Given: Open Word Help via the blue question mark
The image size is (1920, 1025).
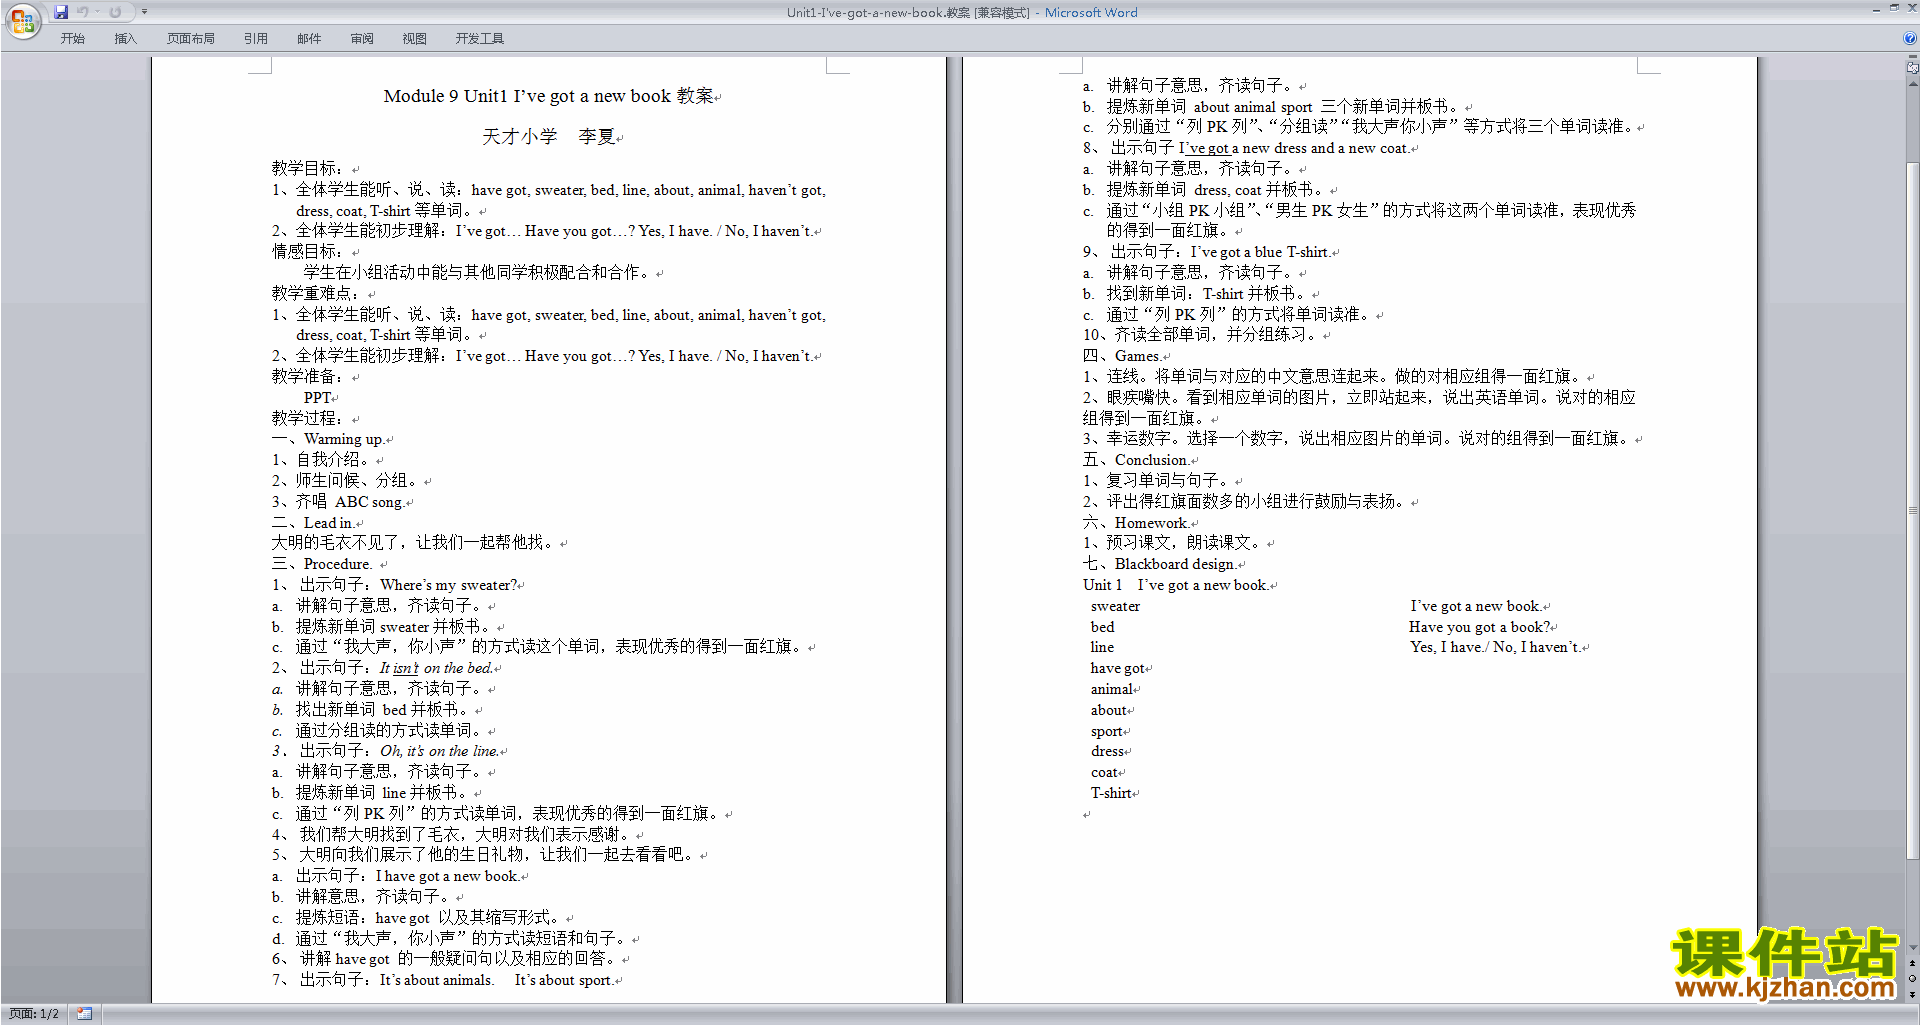Looking at the screenshot, I should click(1910, 38).
